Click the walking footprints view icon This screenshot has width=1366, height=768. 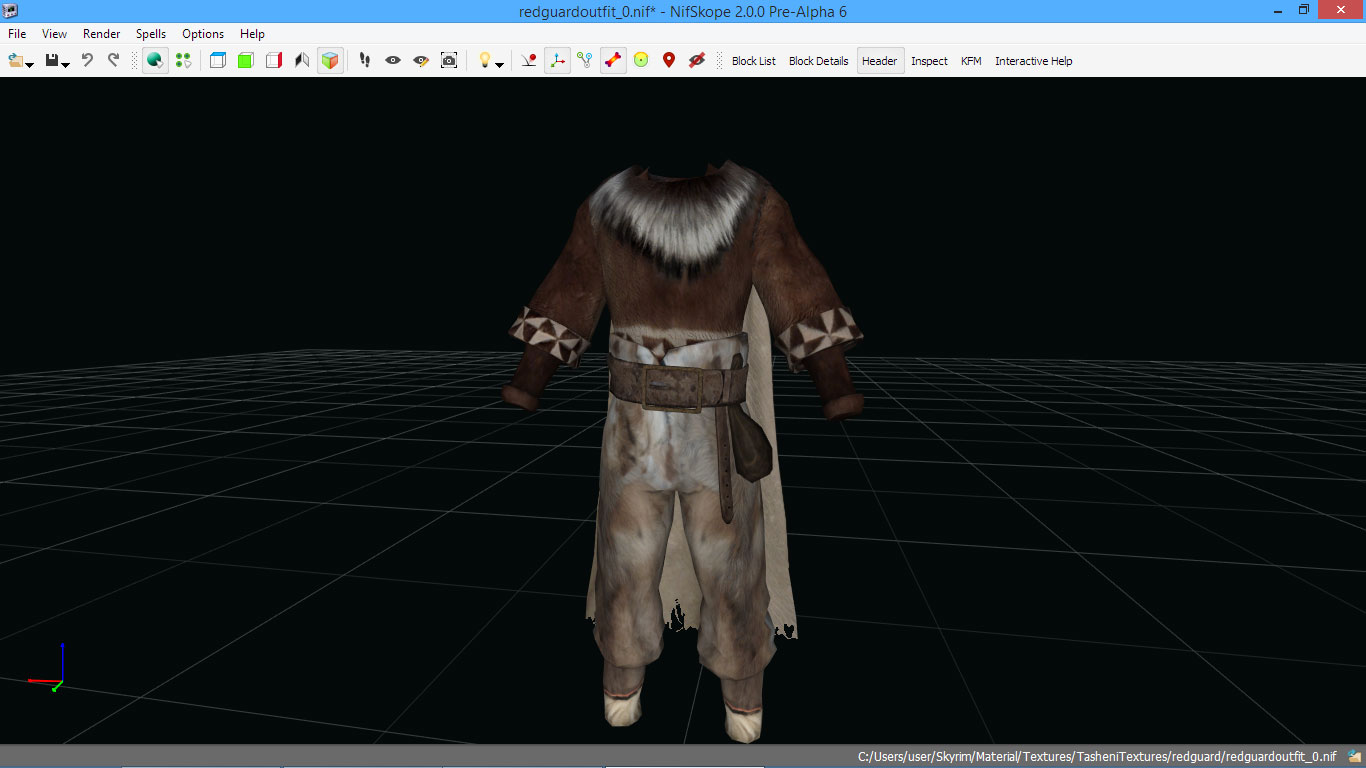(365, 61)
